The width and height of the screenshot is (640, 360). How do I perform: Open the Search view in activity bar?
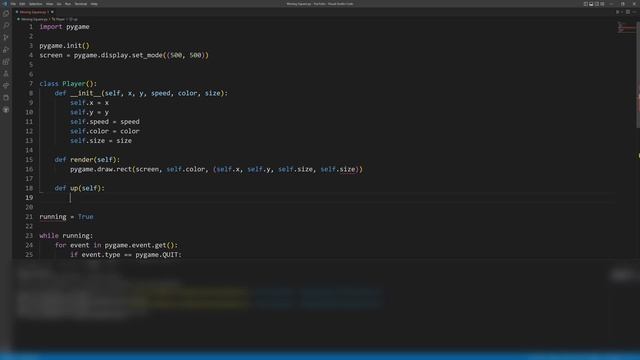pos(6,26)
